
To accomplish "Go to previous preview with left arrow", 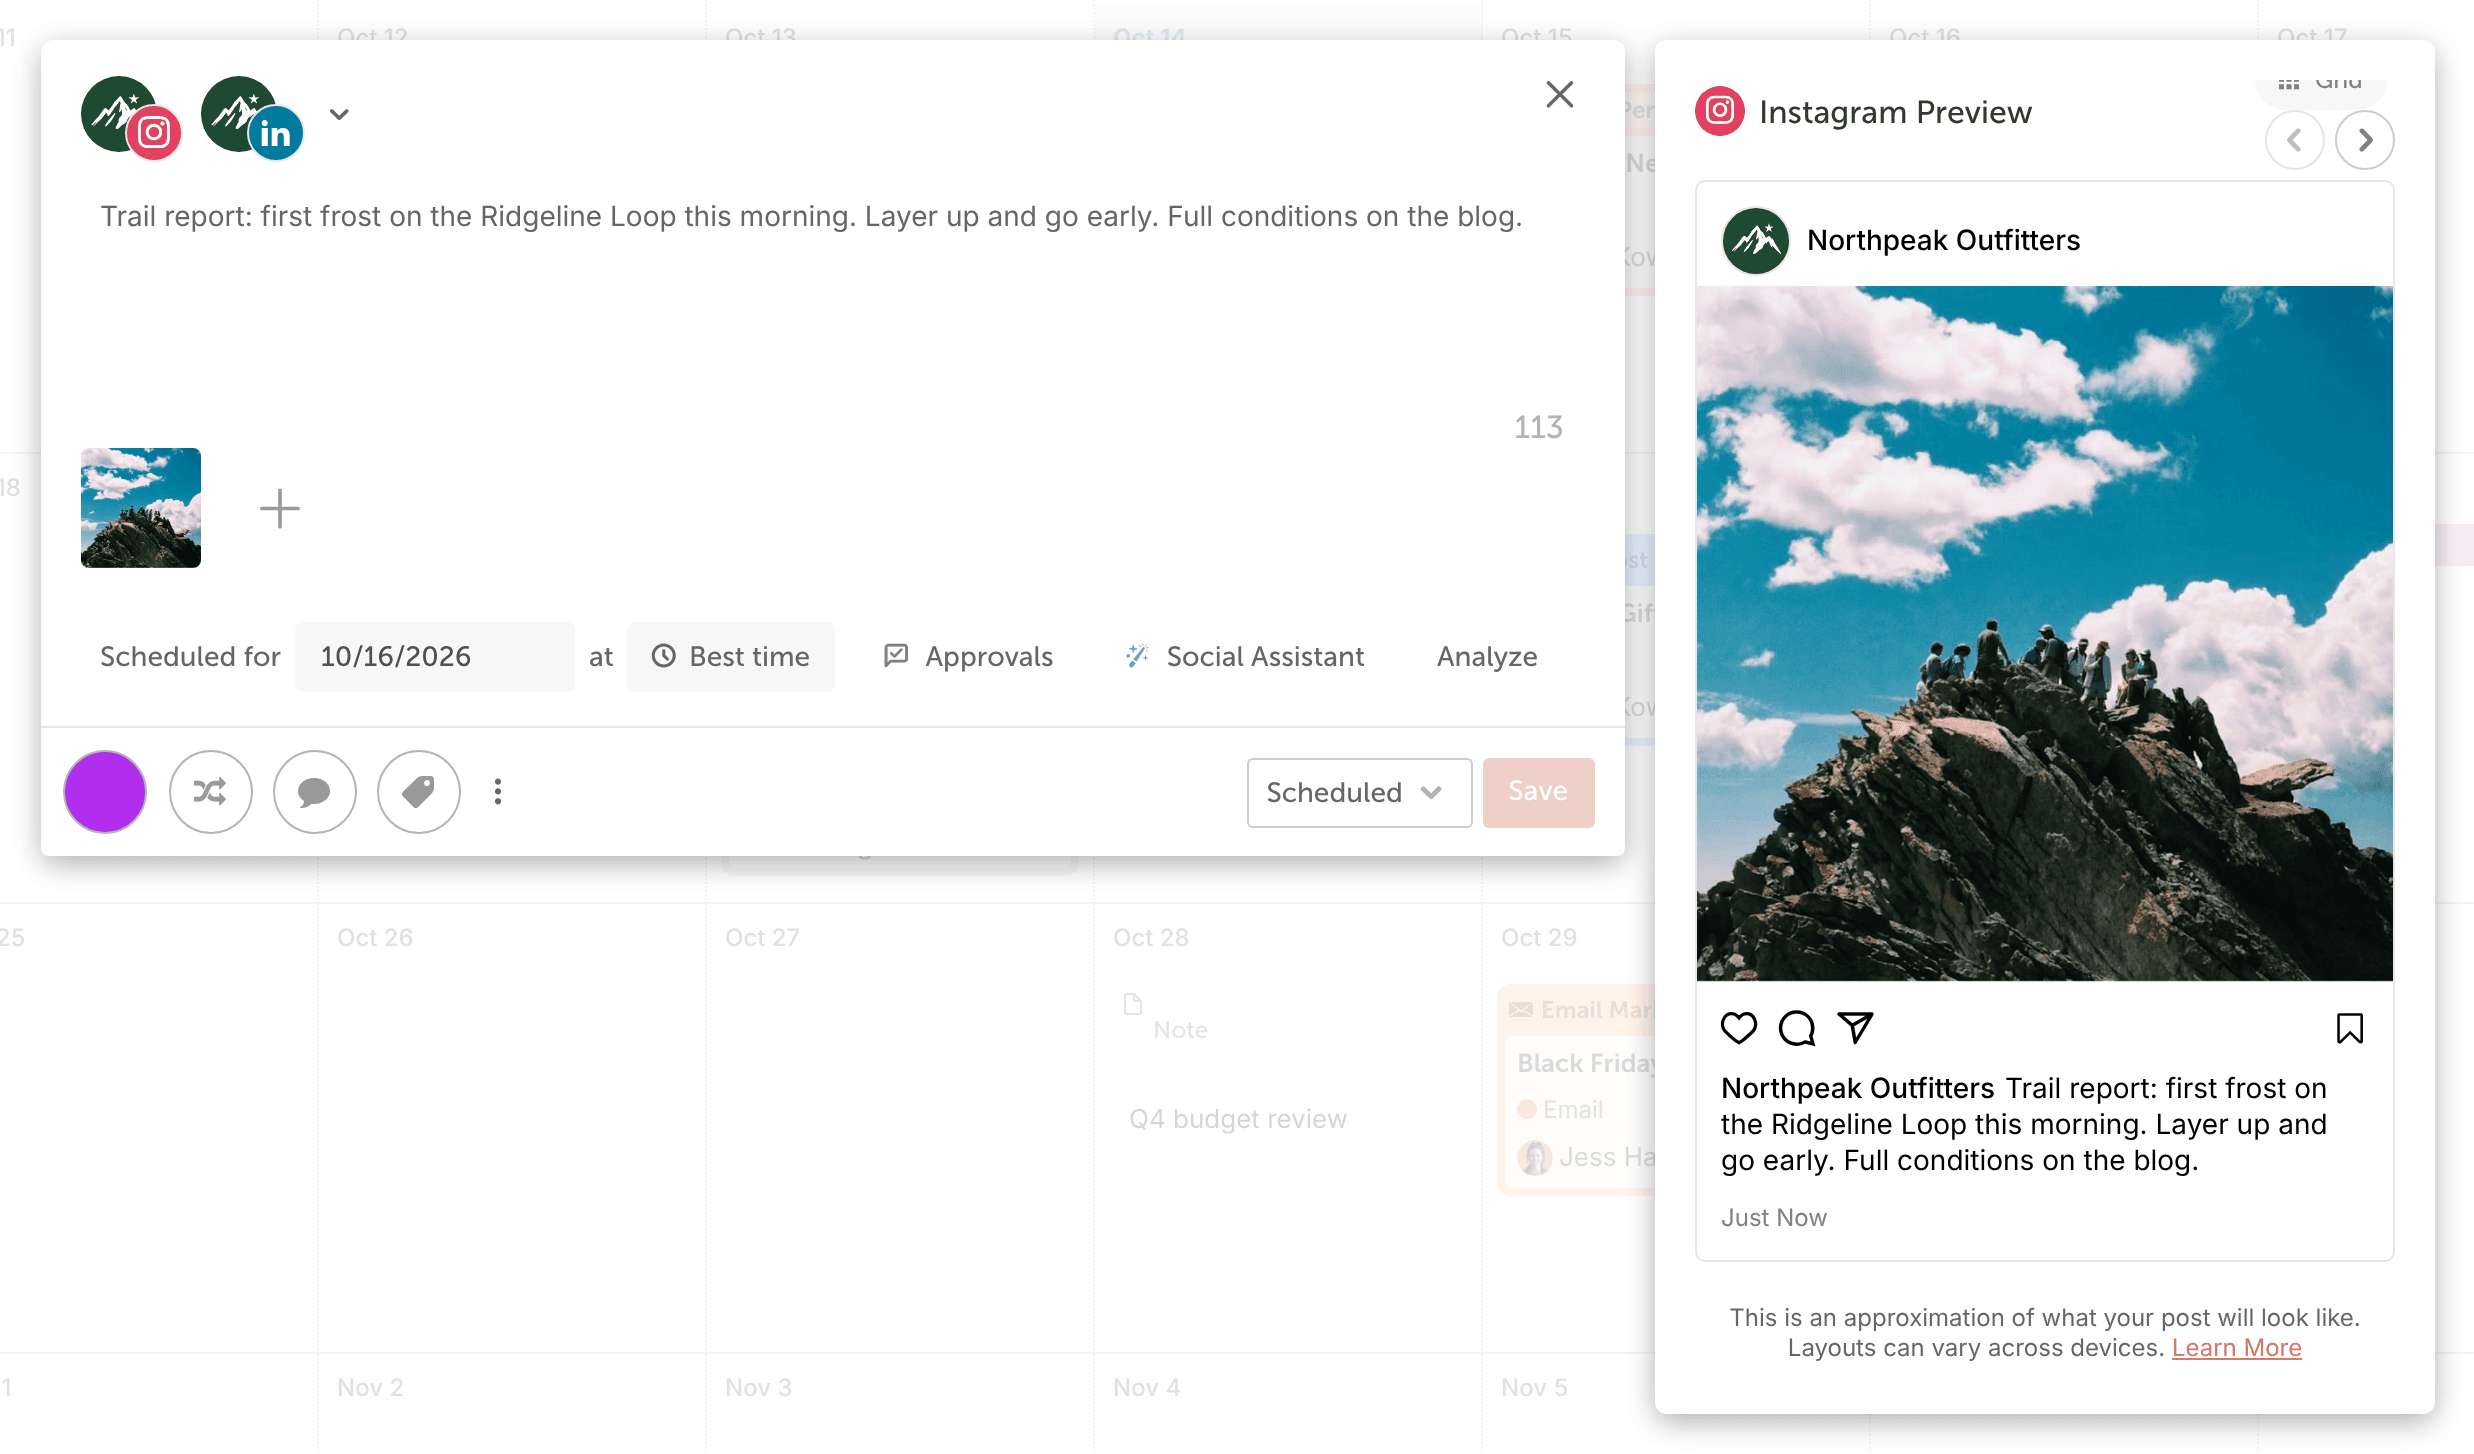I will click(x=2294, y=140).
